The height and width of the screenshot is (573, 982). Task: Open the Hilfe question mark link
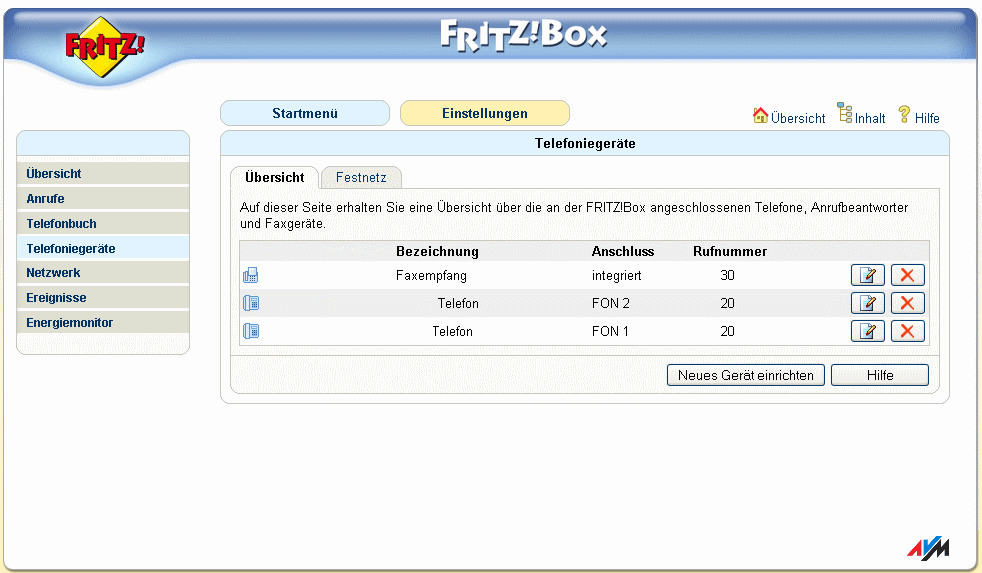919,116
